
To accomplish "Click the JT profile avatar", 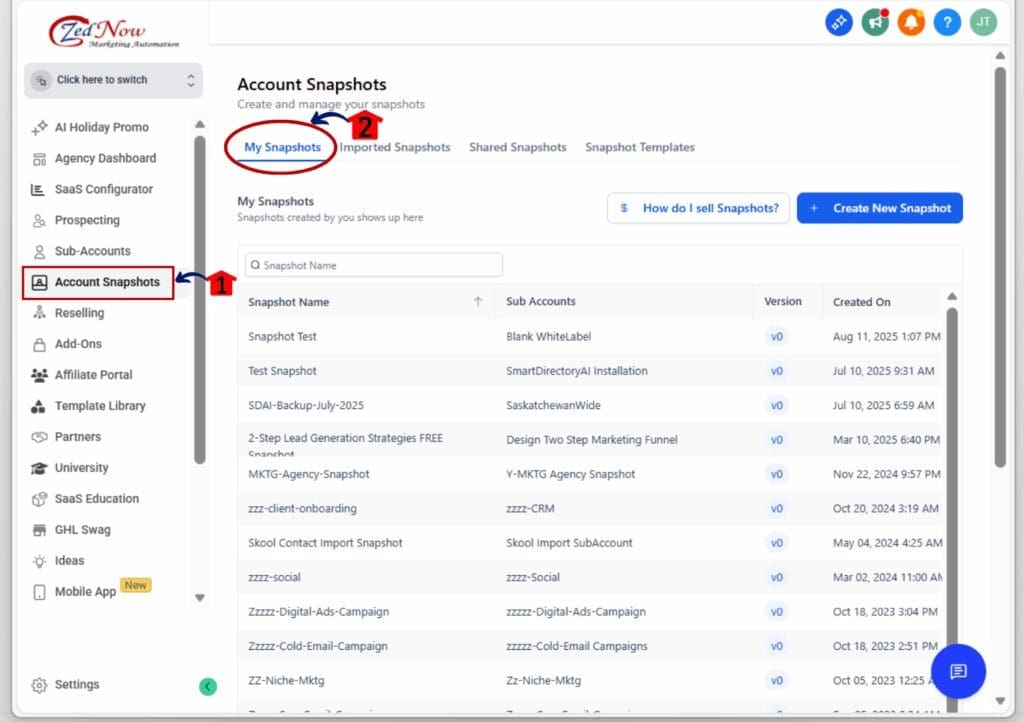I will (x=982, y=22).
